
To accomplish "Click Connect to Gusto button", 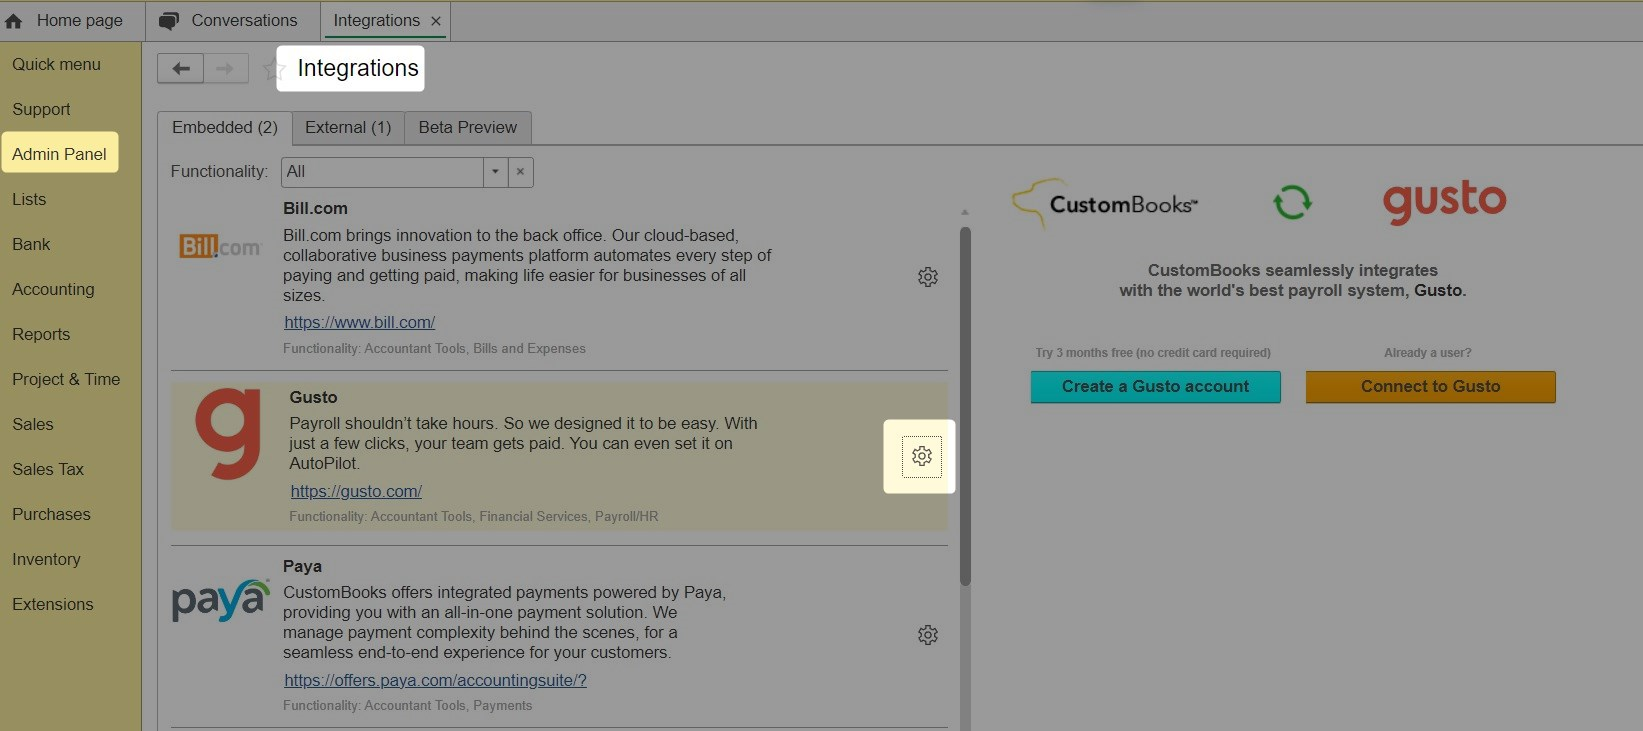I will 1430,387.
